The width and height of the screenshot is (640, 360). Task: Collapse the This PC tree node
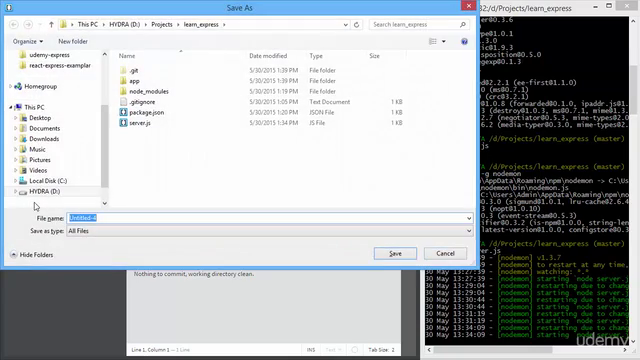[11, 107]
